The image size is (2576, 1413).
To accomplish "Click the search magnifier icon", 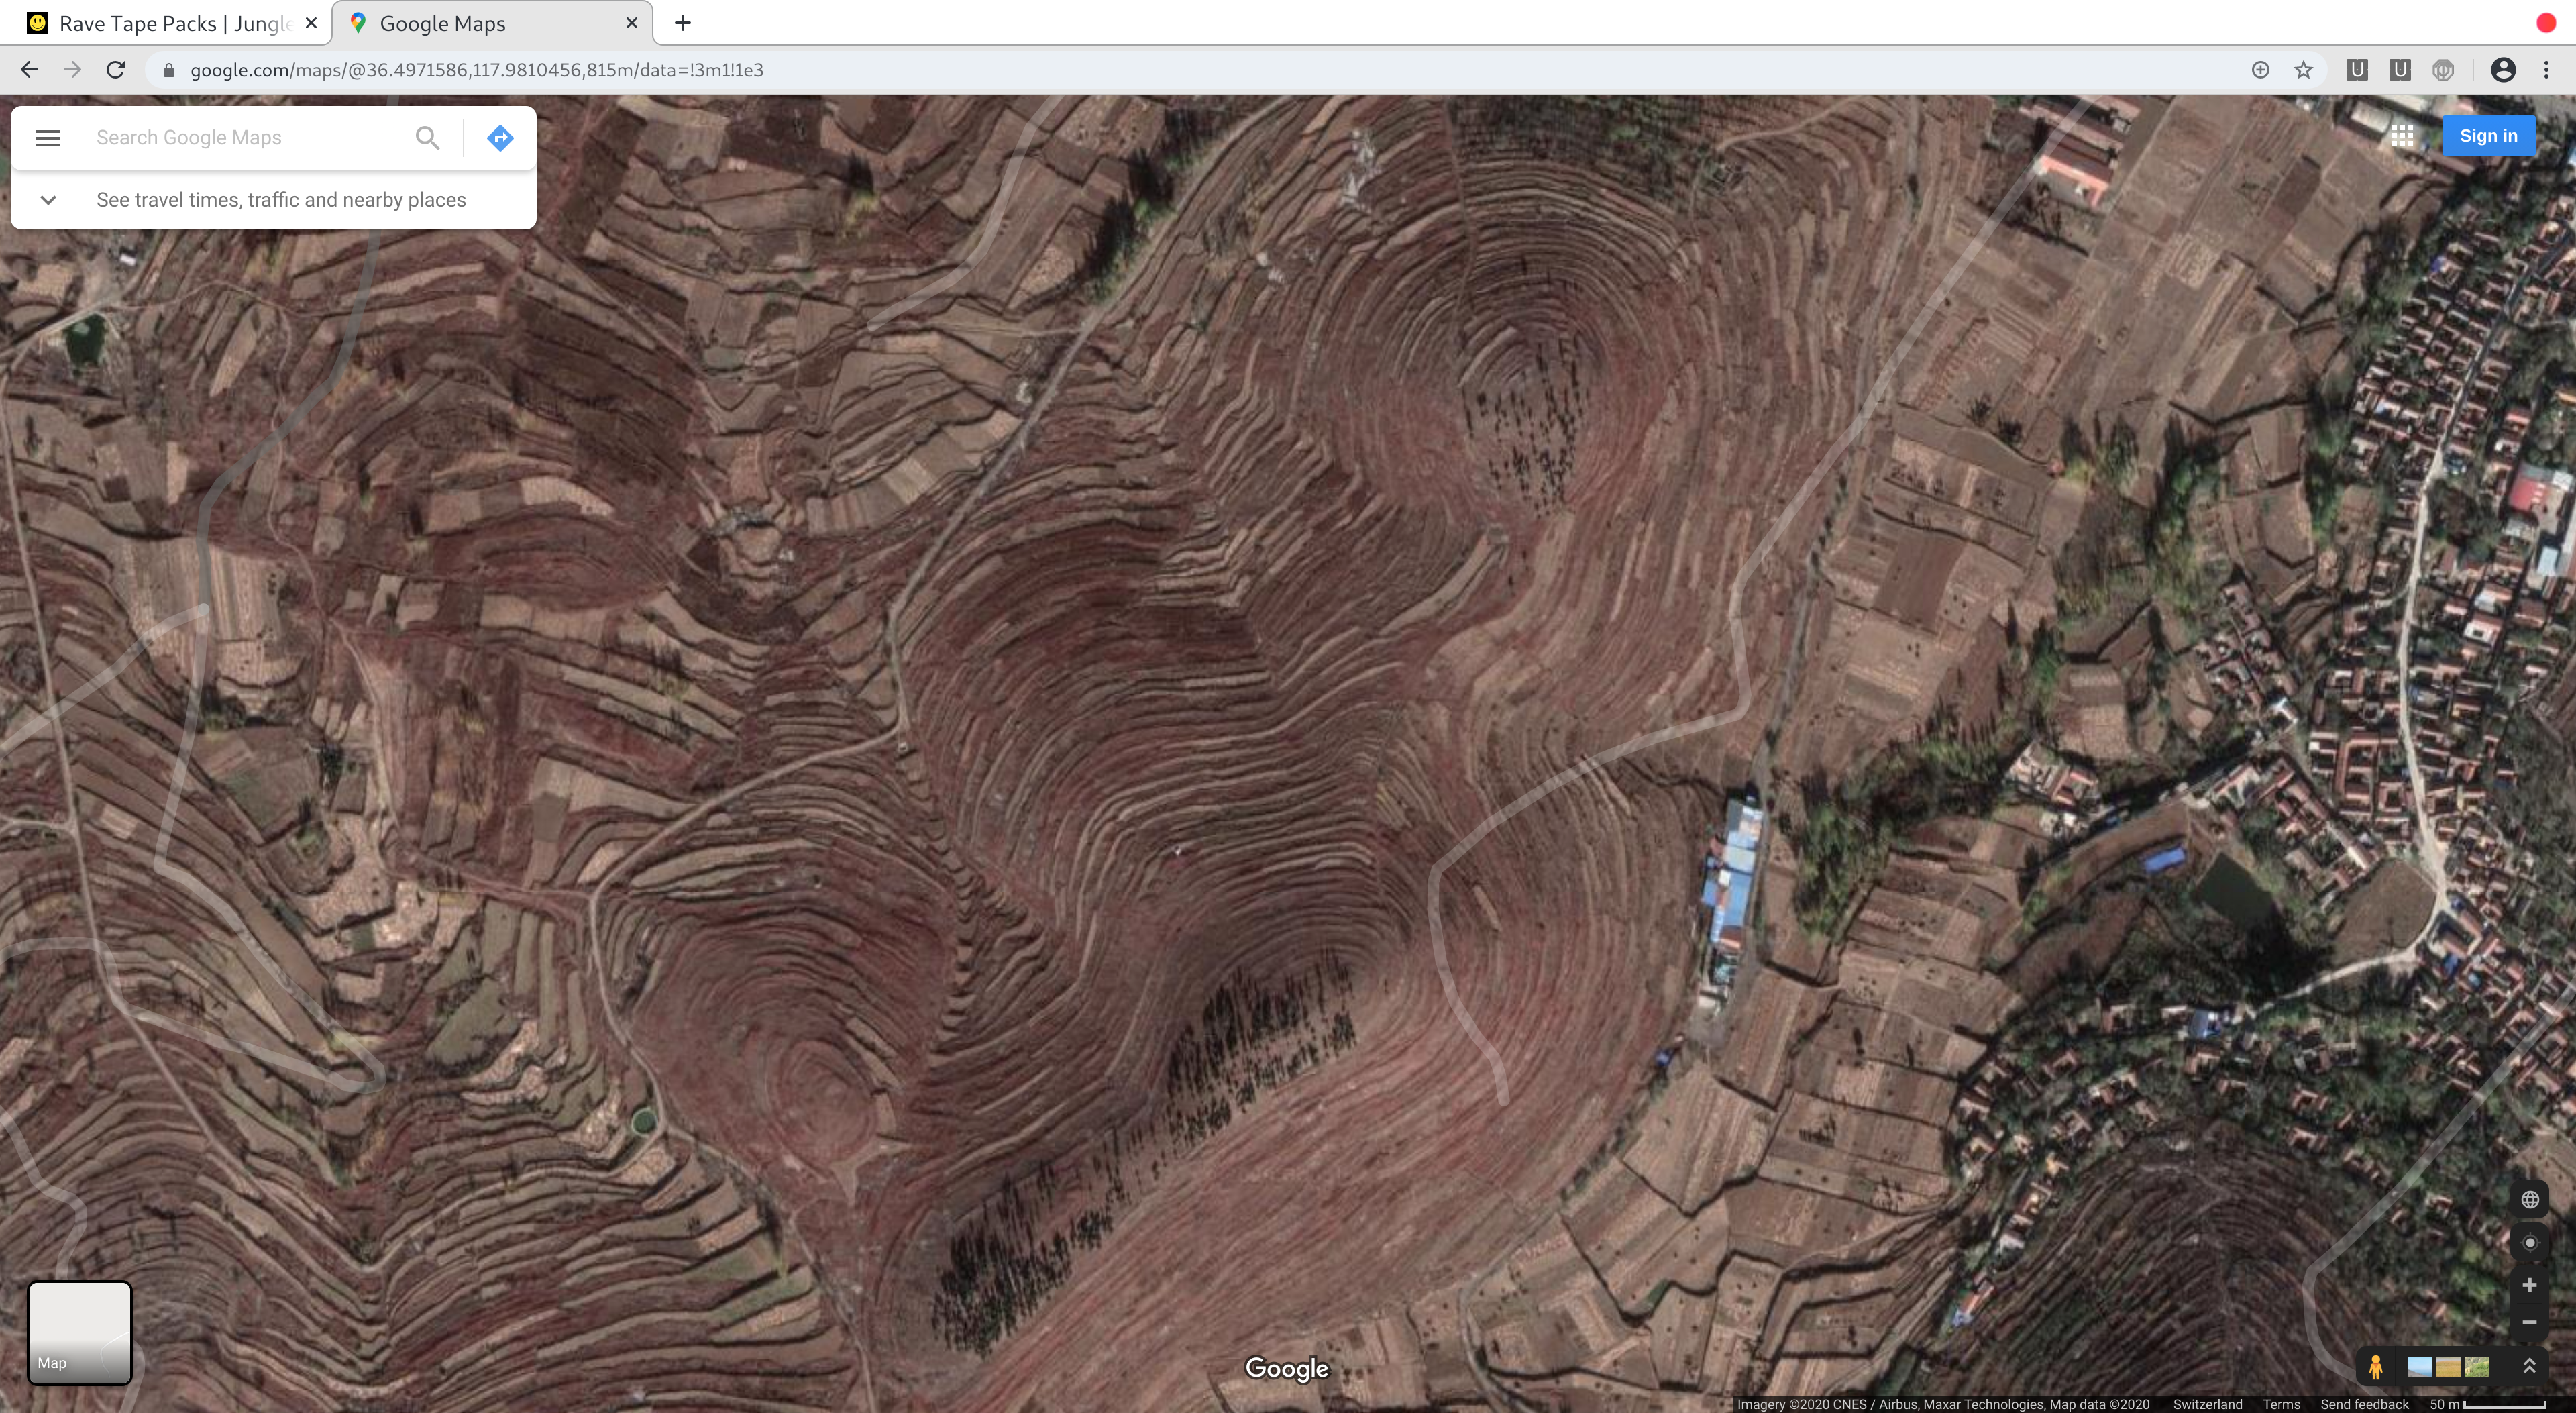I will click(427, 138).
